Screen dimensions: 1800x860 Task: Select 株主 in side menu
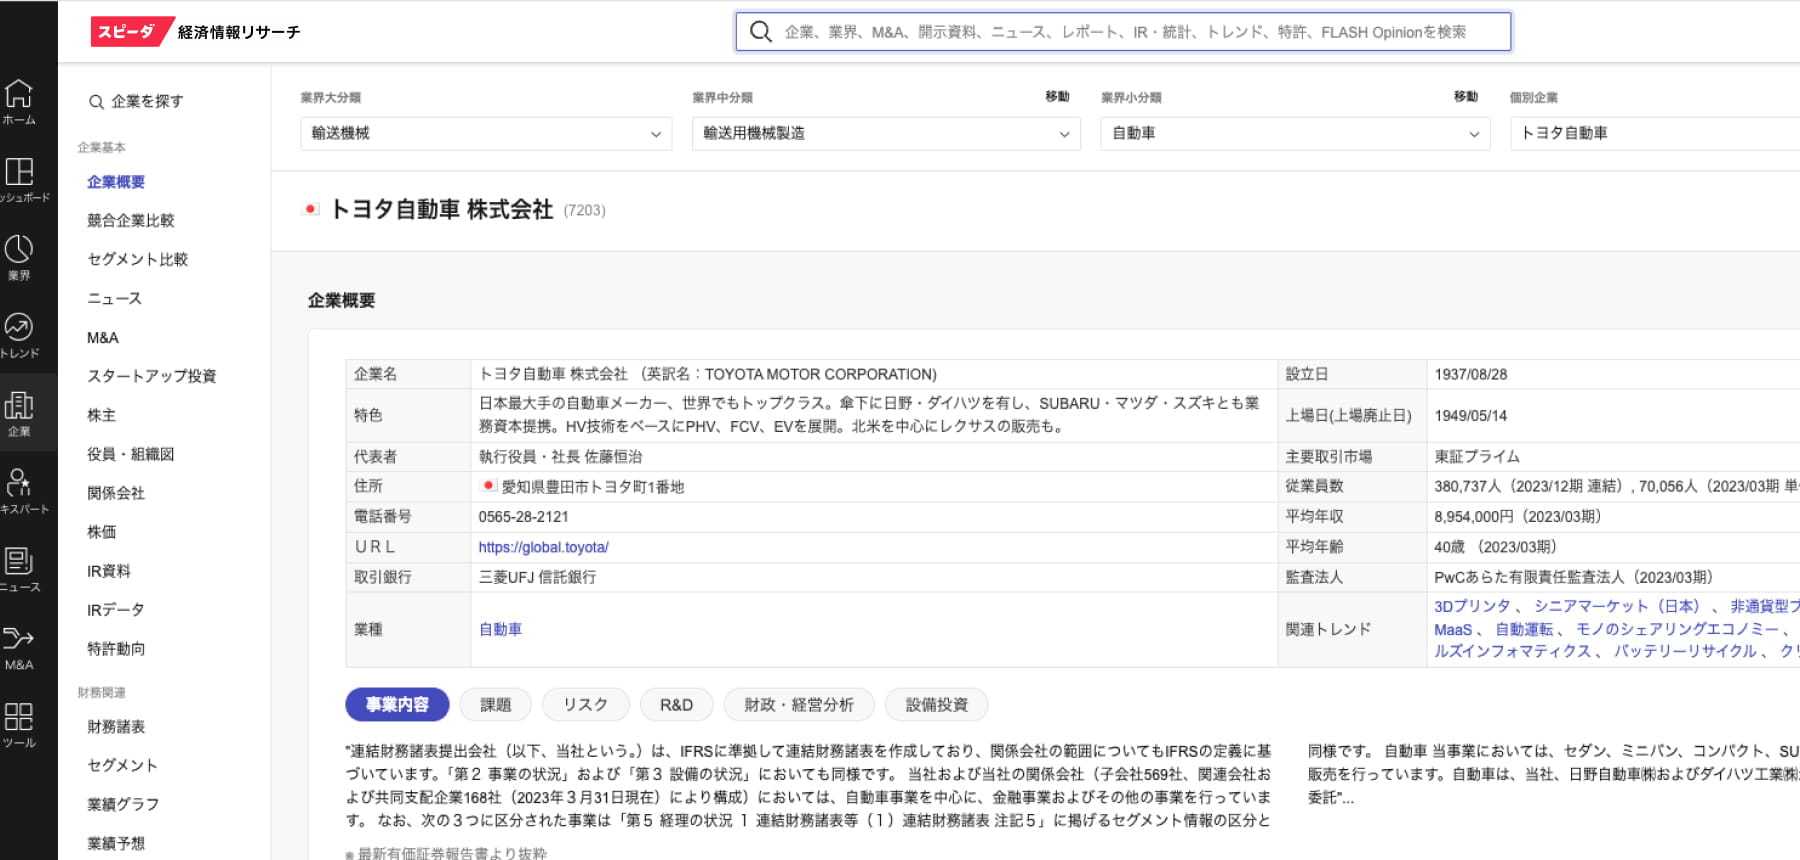(x=101, y=415)
